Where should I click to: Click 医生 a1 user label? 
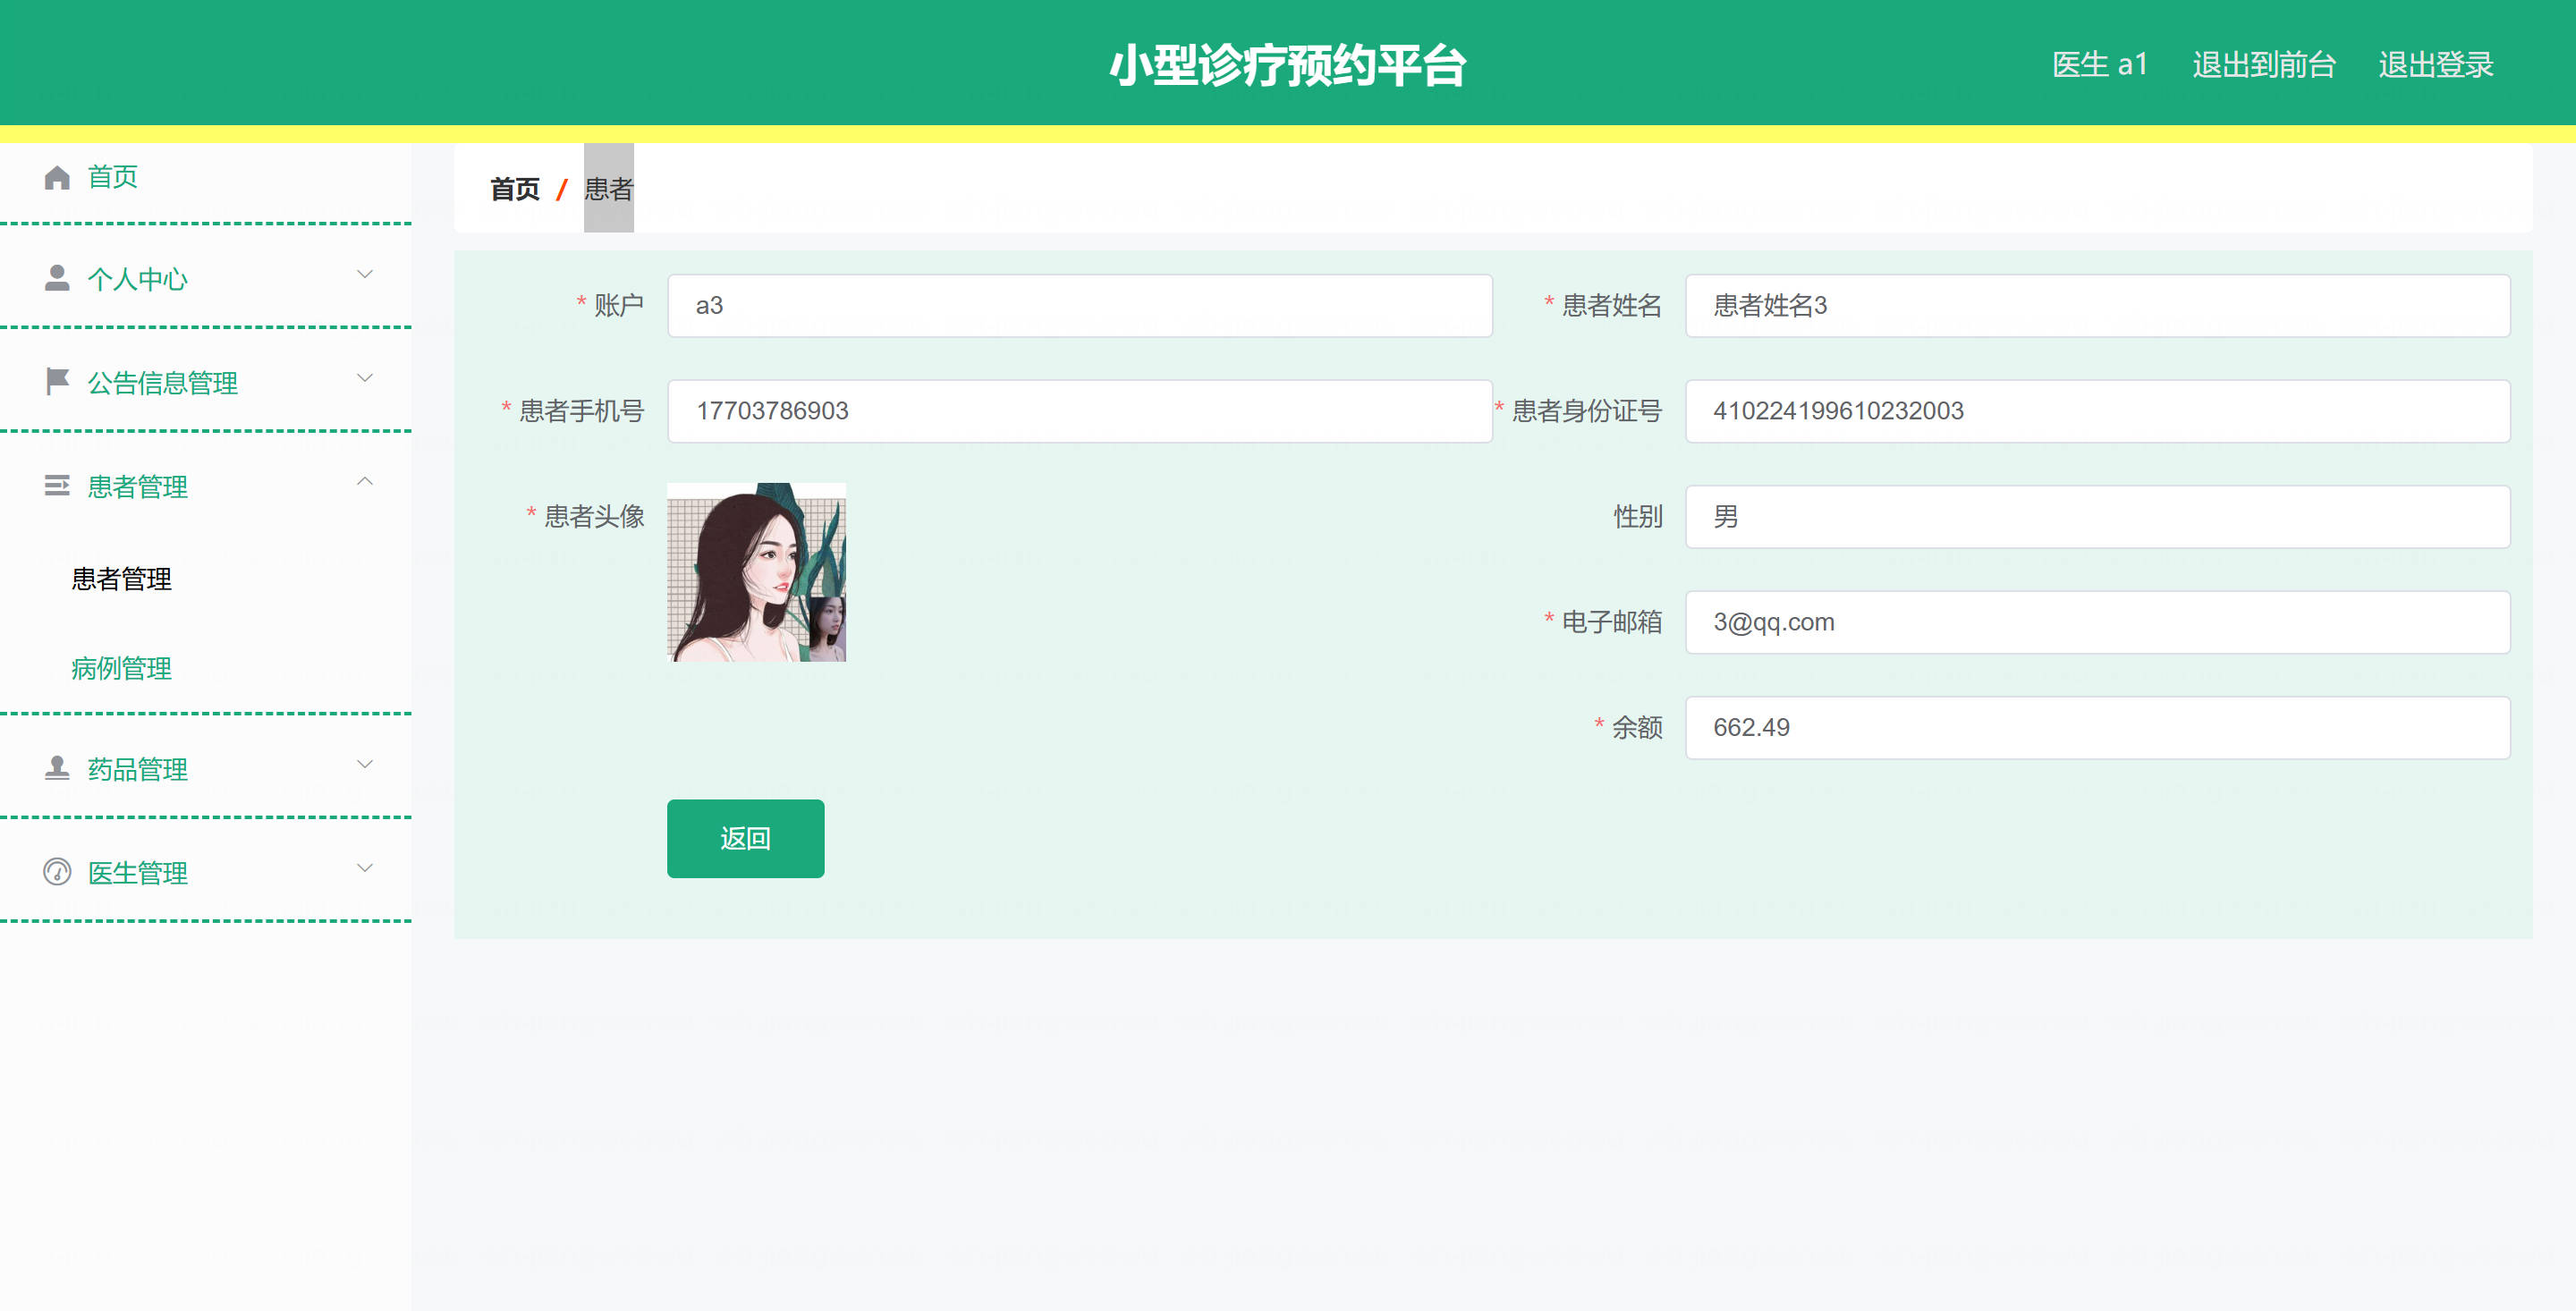[2100, 65]
